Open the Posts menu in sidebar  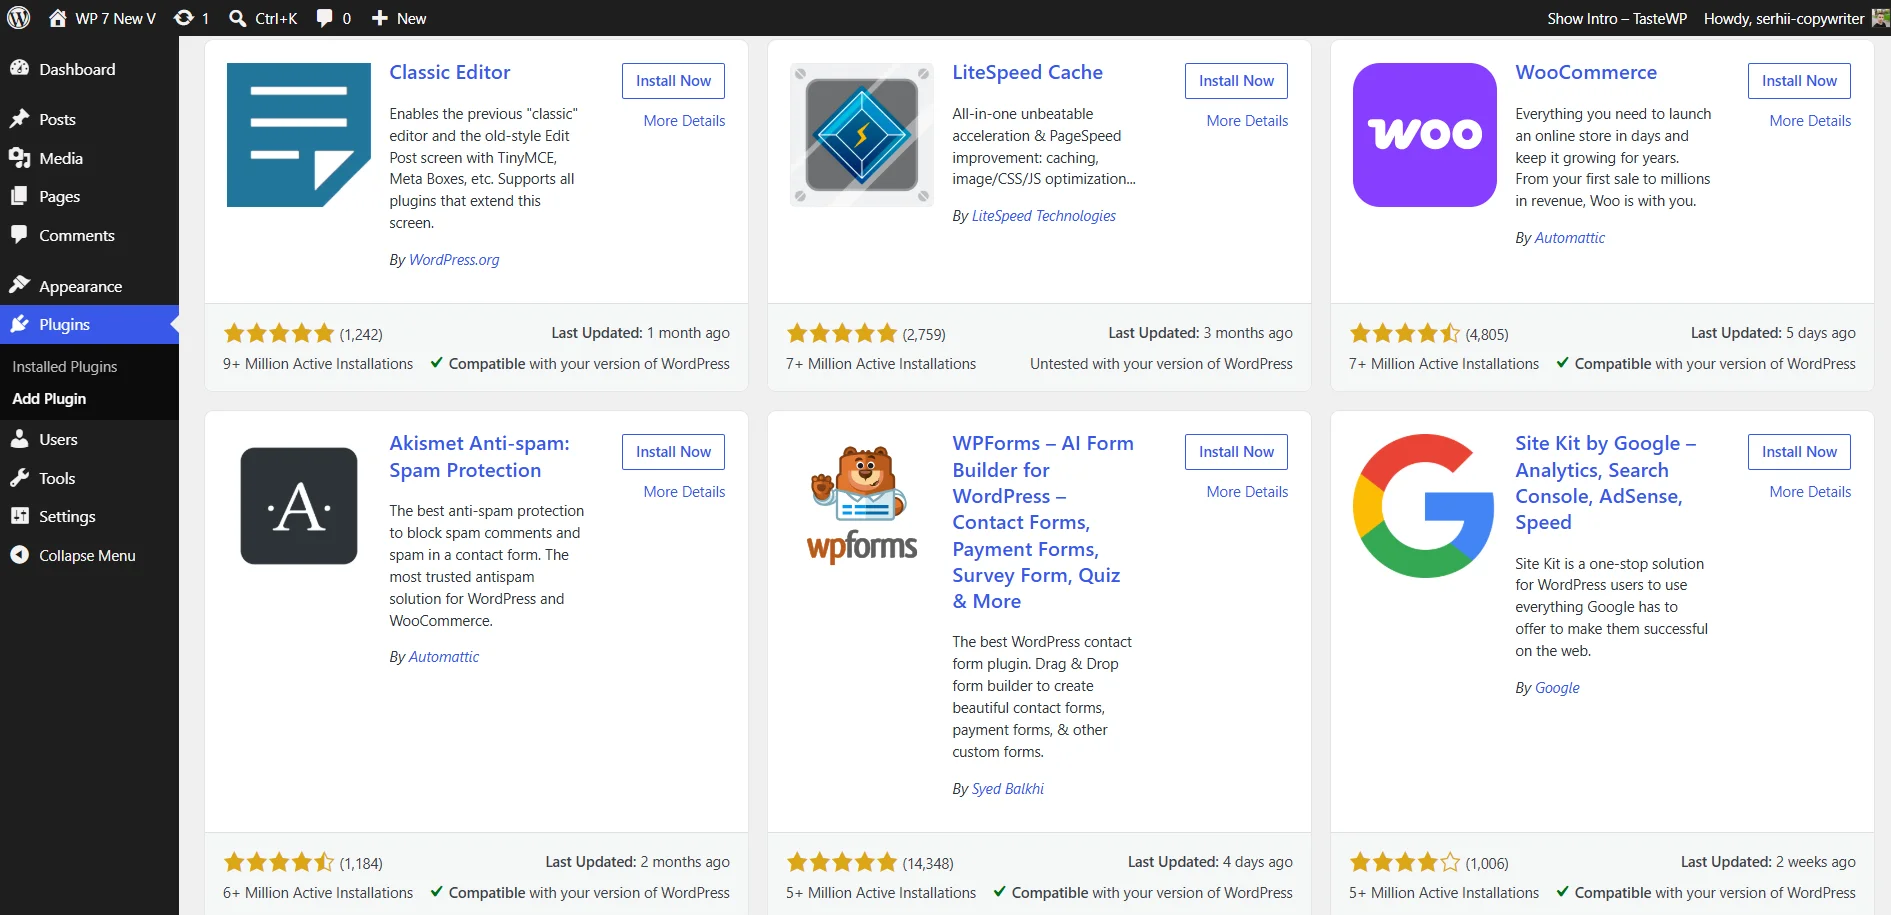89,119
